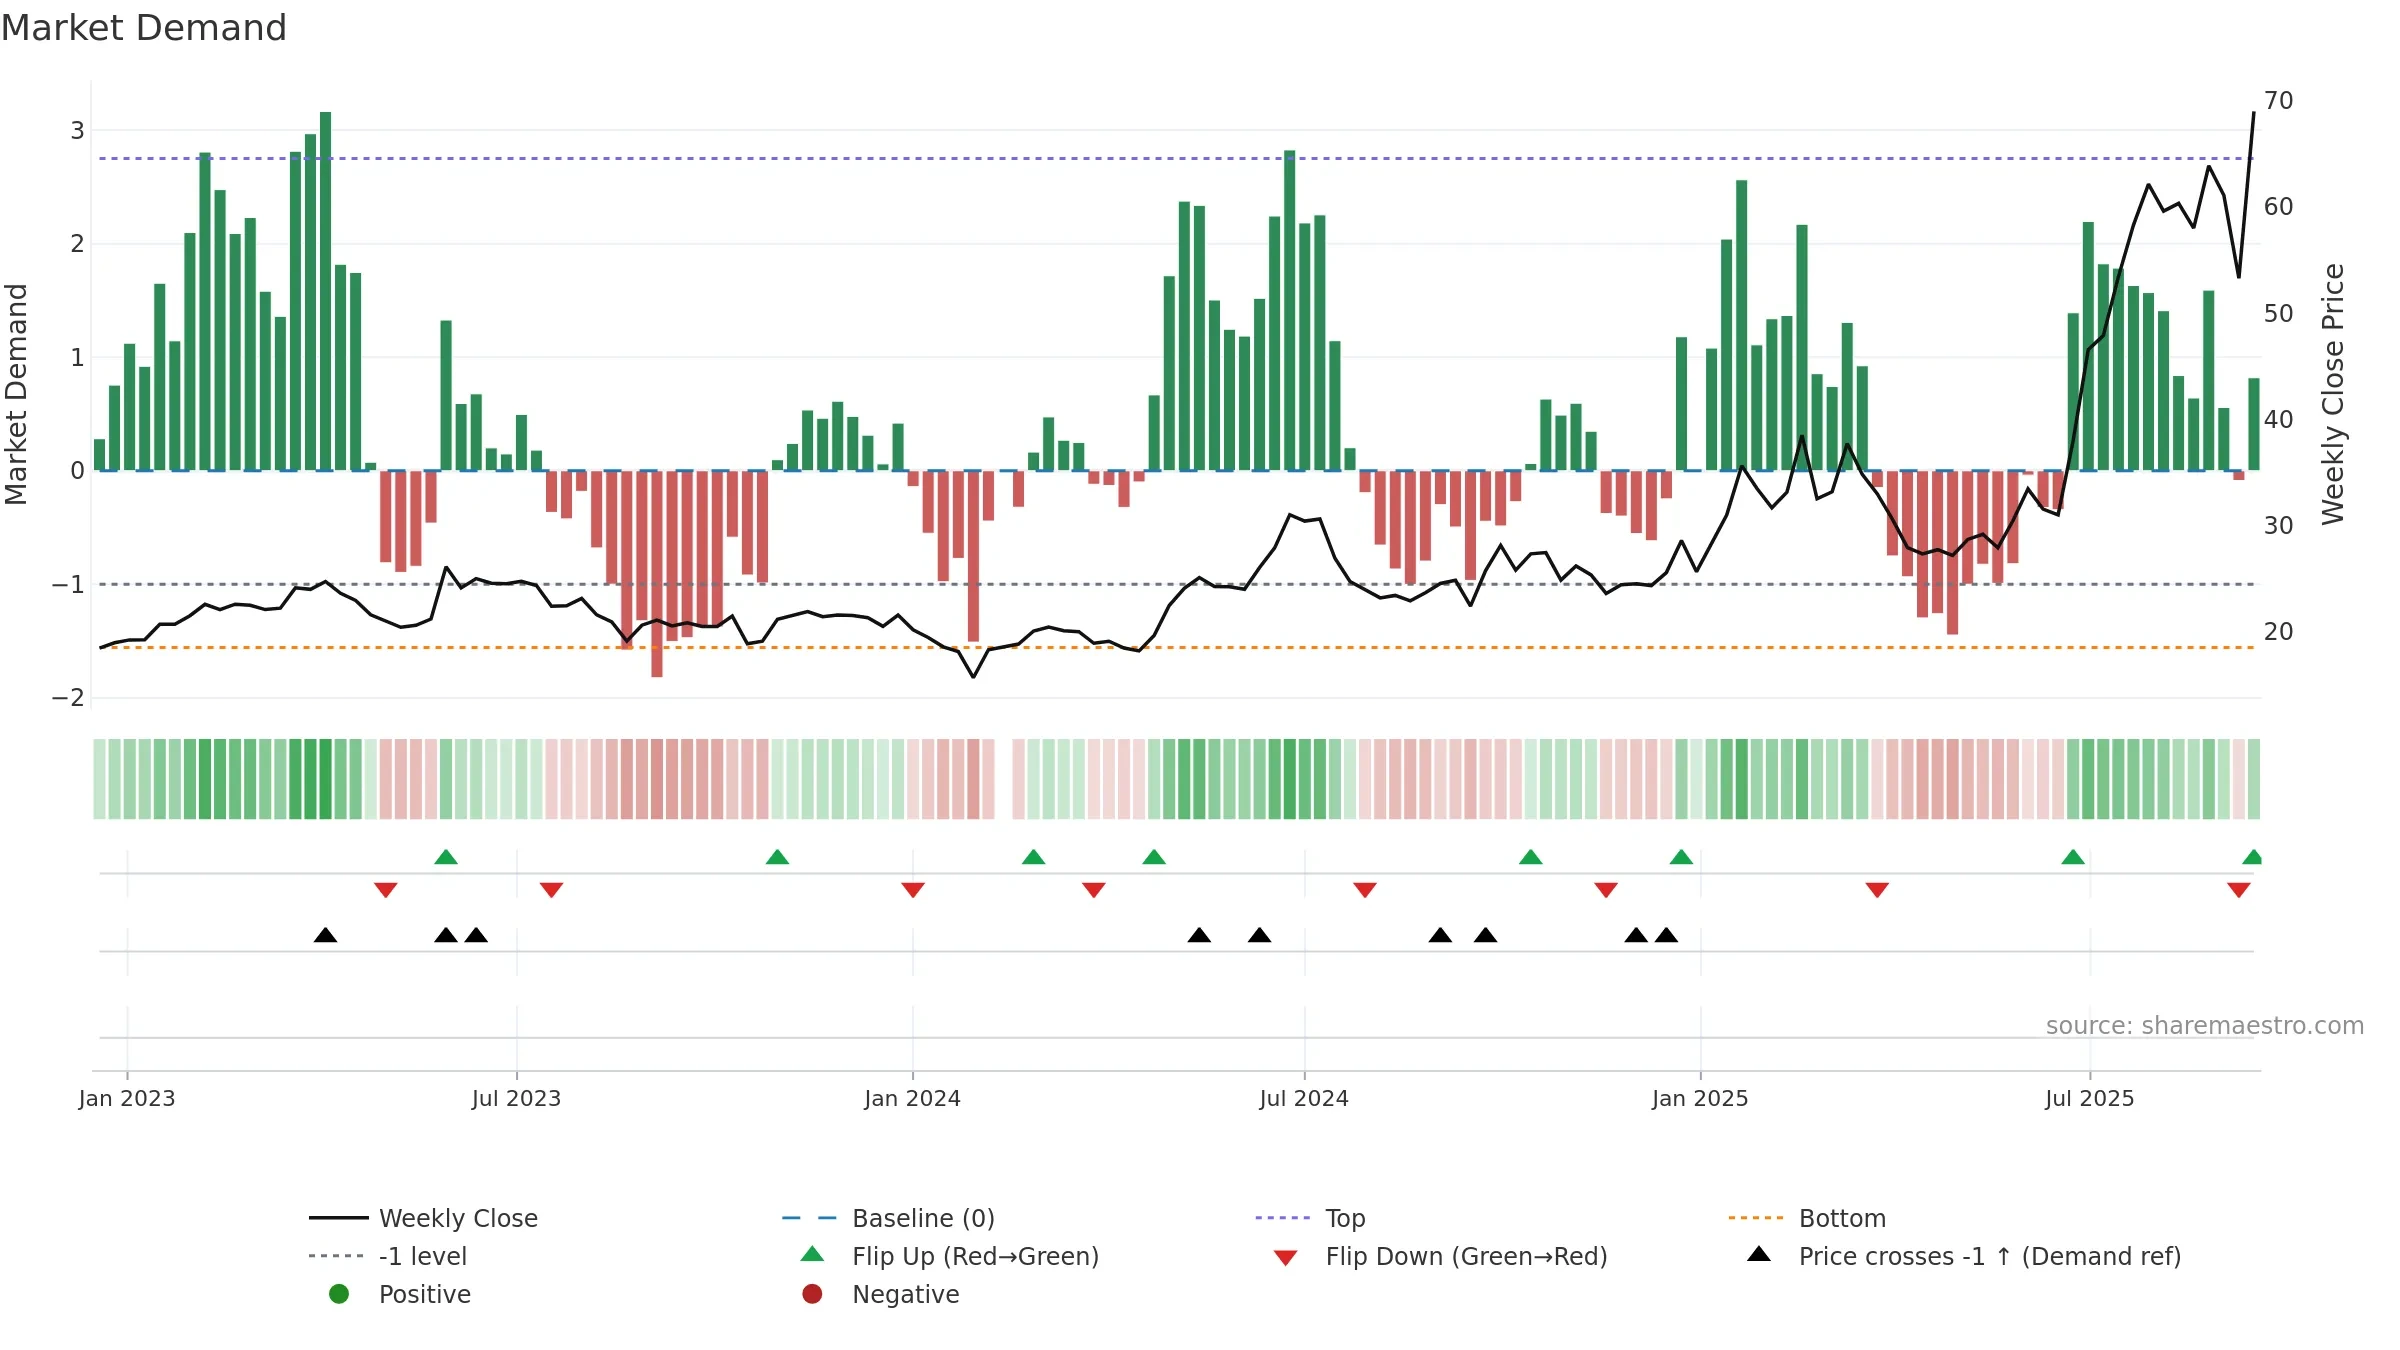2400x1350 pixels.
Task: Click the right axis tick label 20
Action: pyautogui.click(x=2279, y=632)
